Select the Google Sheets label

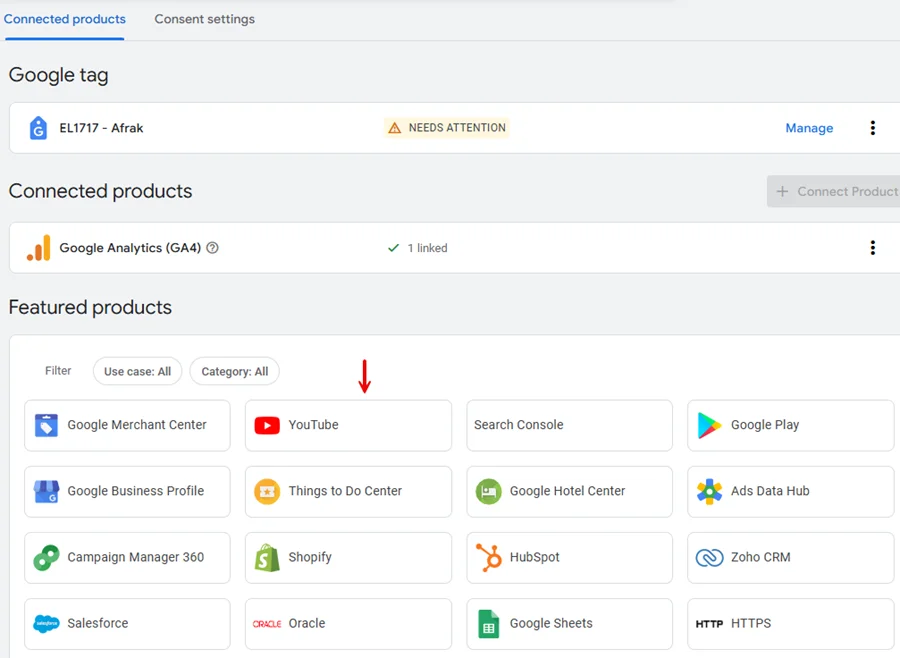coord(551,623)
